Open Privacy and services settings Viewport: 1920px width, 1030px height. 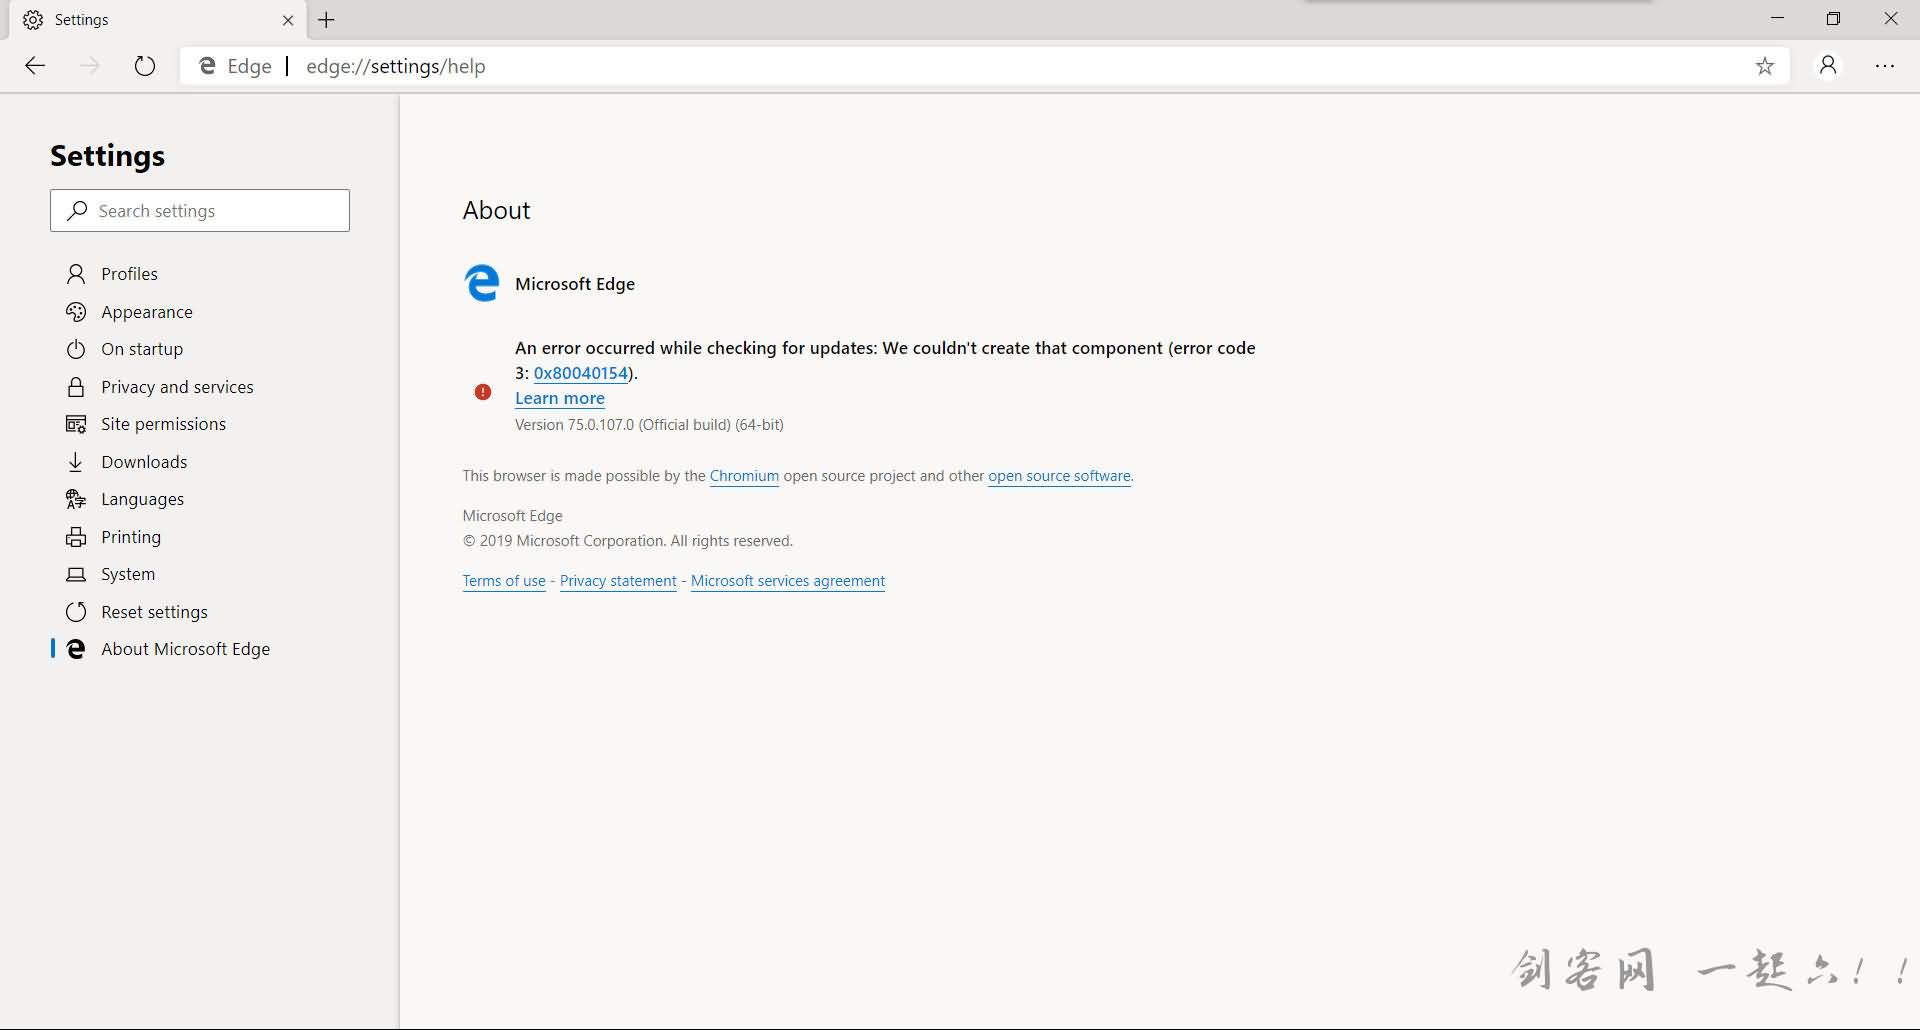point(177,387)
